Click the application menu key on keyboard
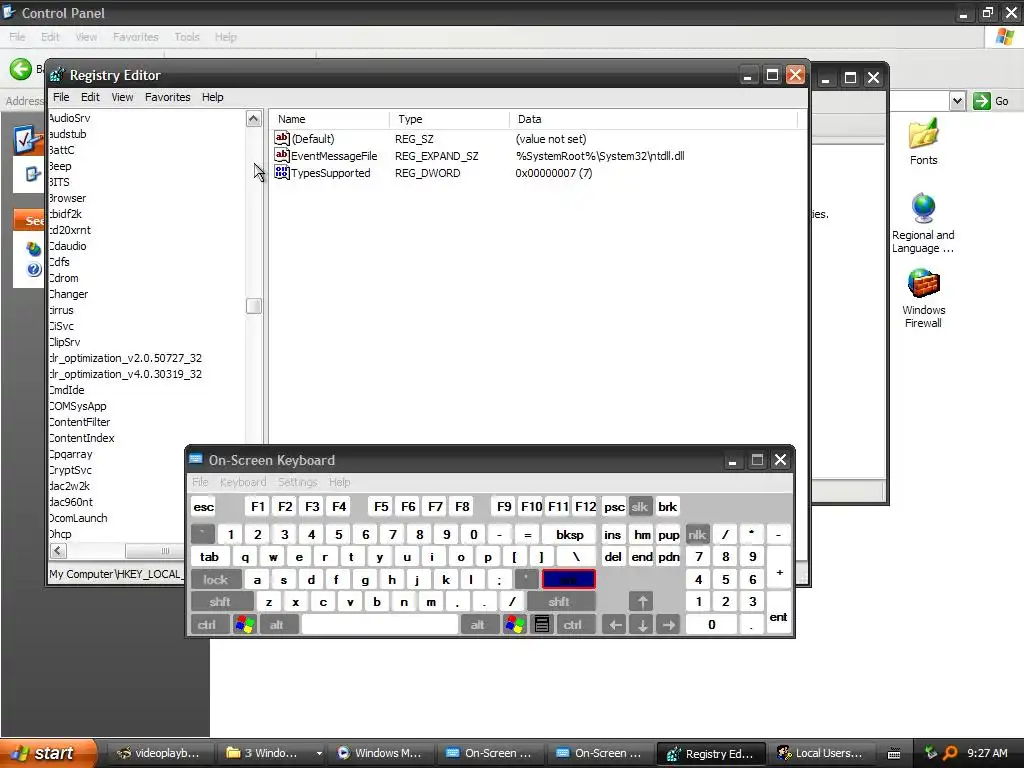This screenshot has width=1024, height=768. (541, 625)
